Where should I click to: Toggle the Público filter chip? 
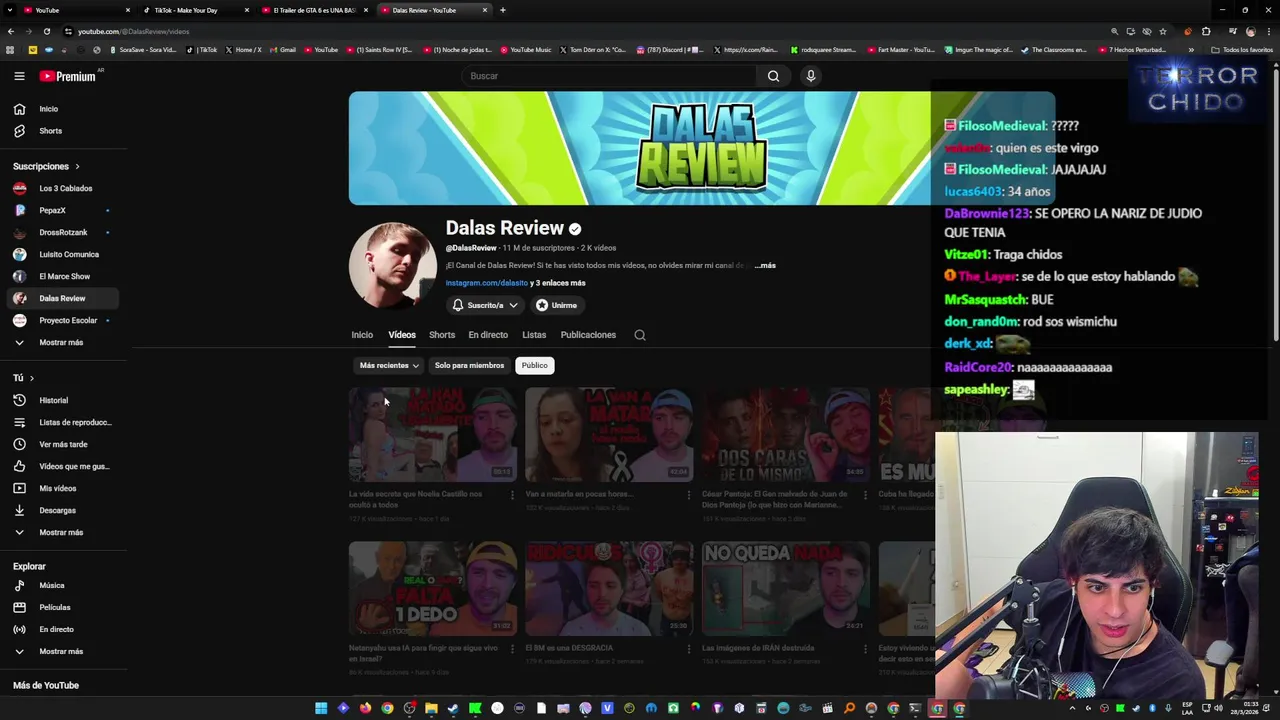535,365
